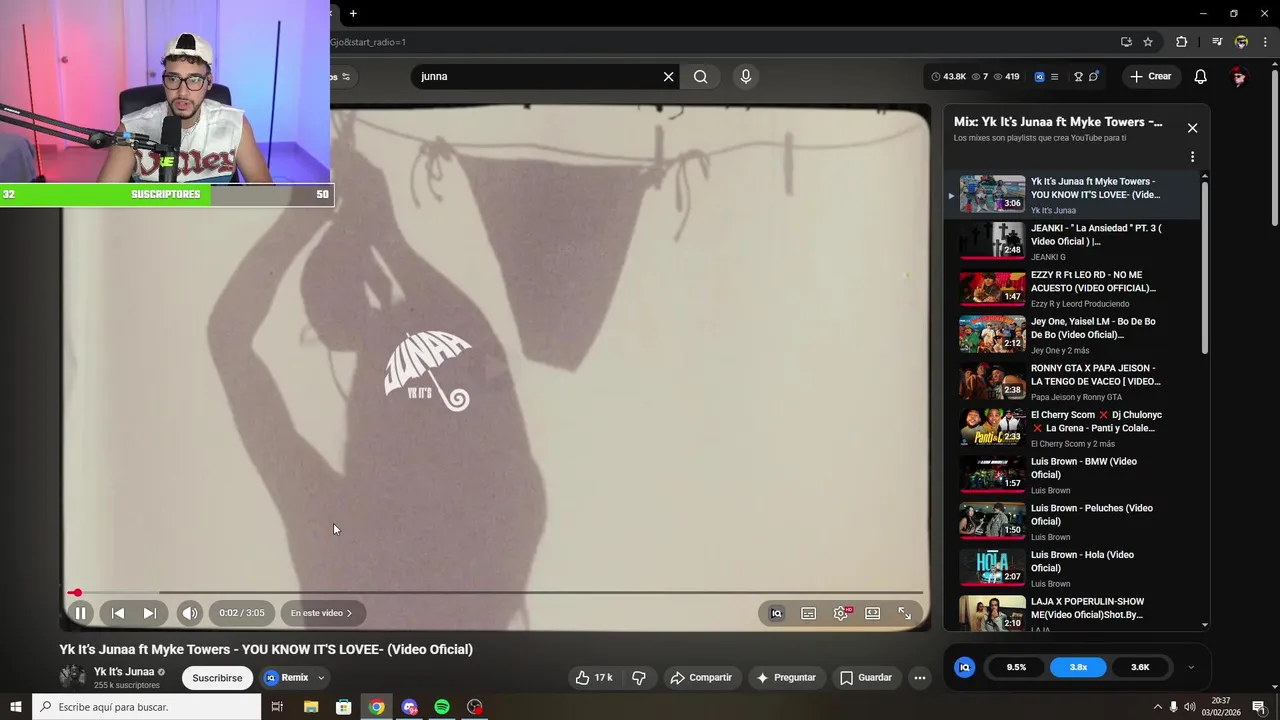Viewport: 1280px width, 720px height.
Task: Toggle theater mode view
Action: tap(873, 613)
